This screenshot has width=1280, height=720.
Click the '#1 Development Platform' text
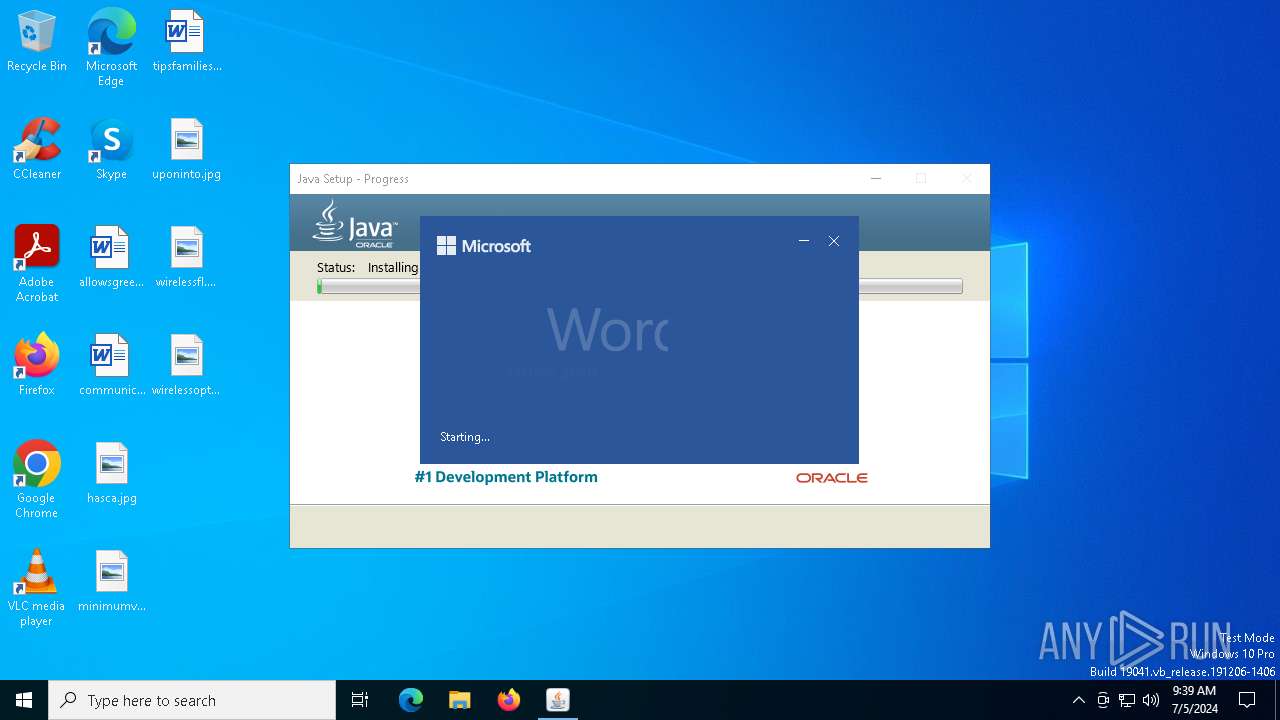pos(506,477)
